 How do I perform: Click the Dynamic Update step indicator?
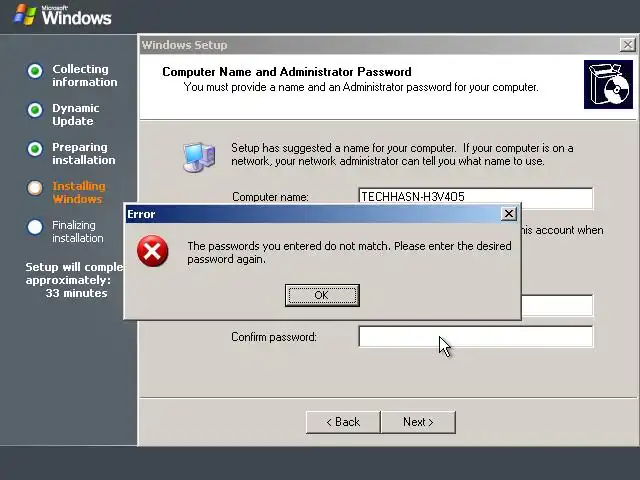click(35, 110)
